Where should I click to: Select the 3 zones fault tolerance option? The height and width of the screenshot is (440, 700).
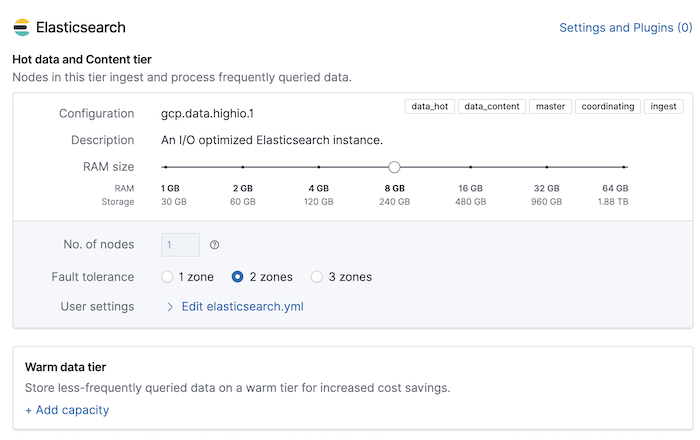coord(317,277)
